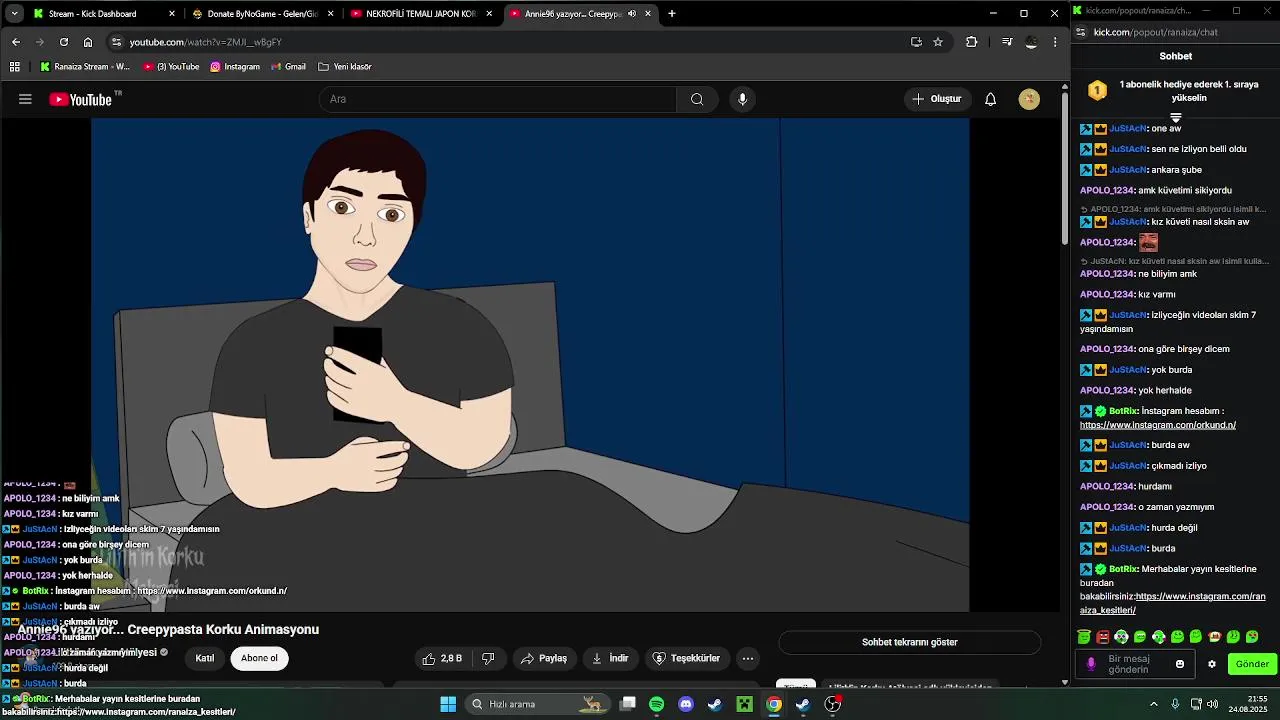Click the İndir download button

tap(610, 658)
